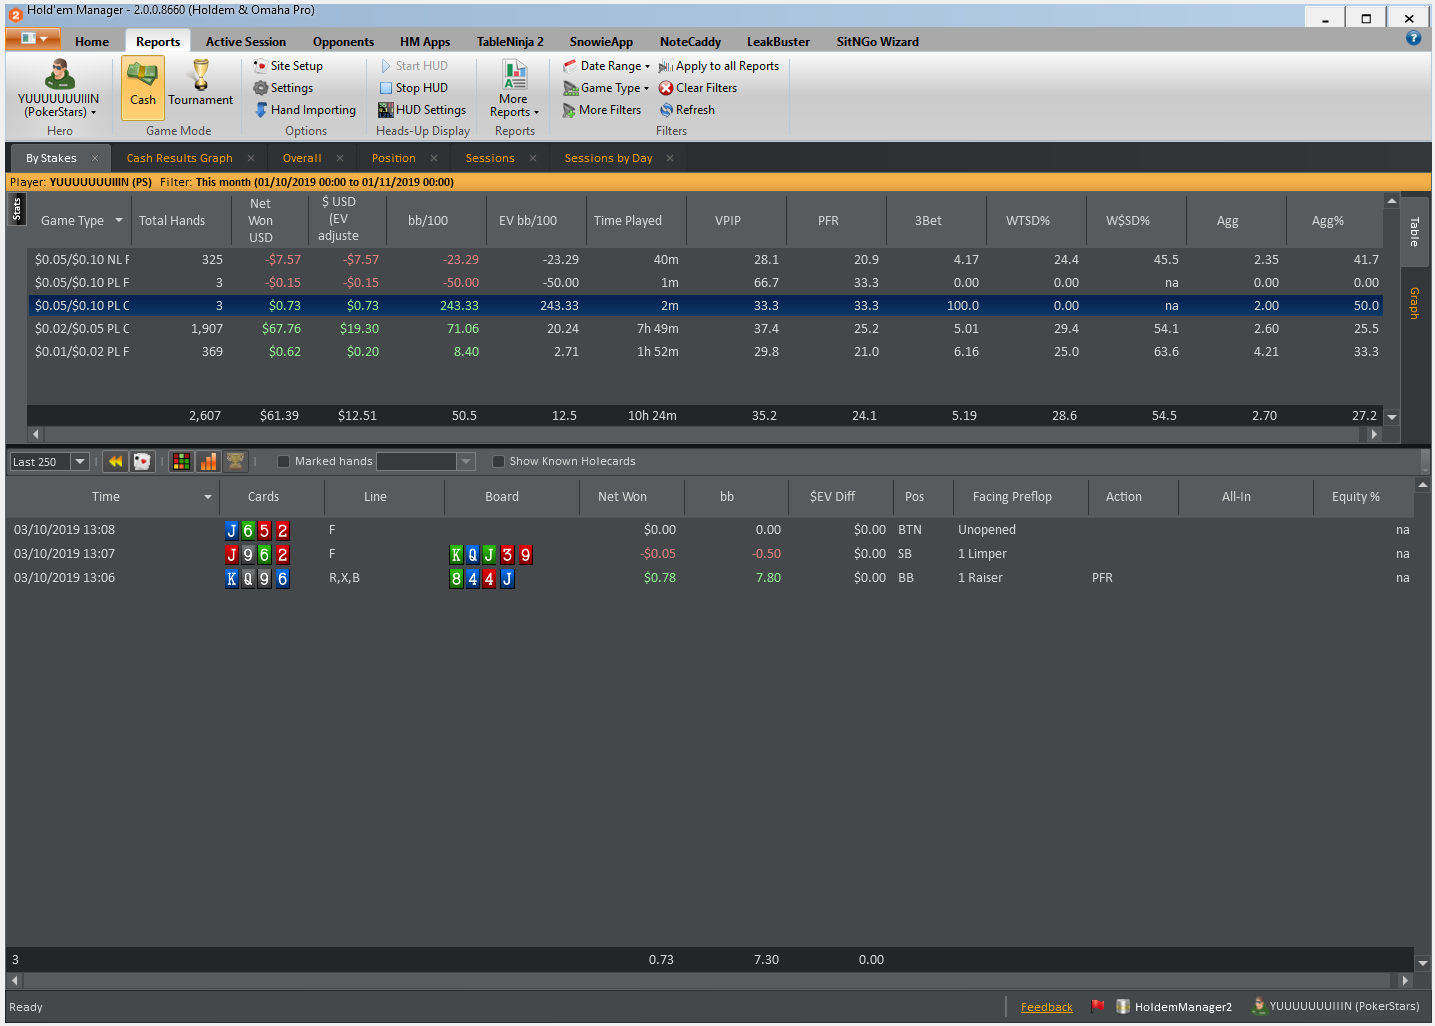This screenshot has width=1435, height=1026.
Task: Switch to the Position report tab
Action: 394,158
